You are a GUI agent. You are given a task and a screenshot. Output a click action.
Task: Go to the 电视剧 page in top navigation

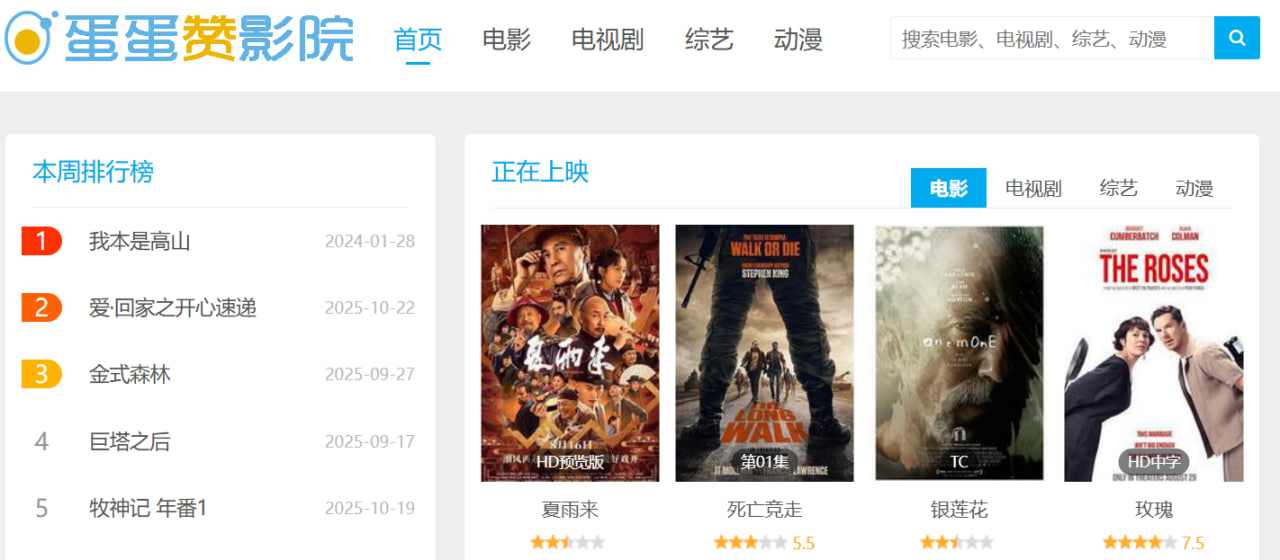coord(608,40)
